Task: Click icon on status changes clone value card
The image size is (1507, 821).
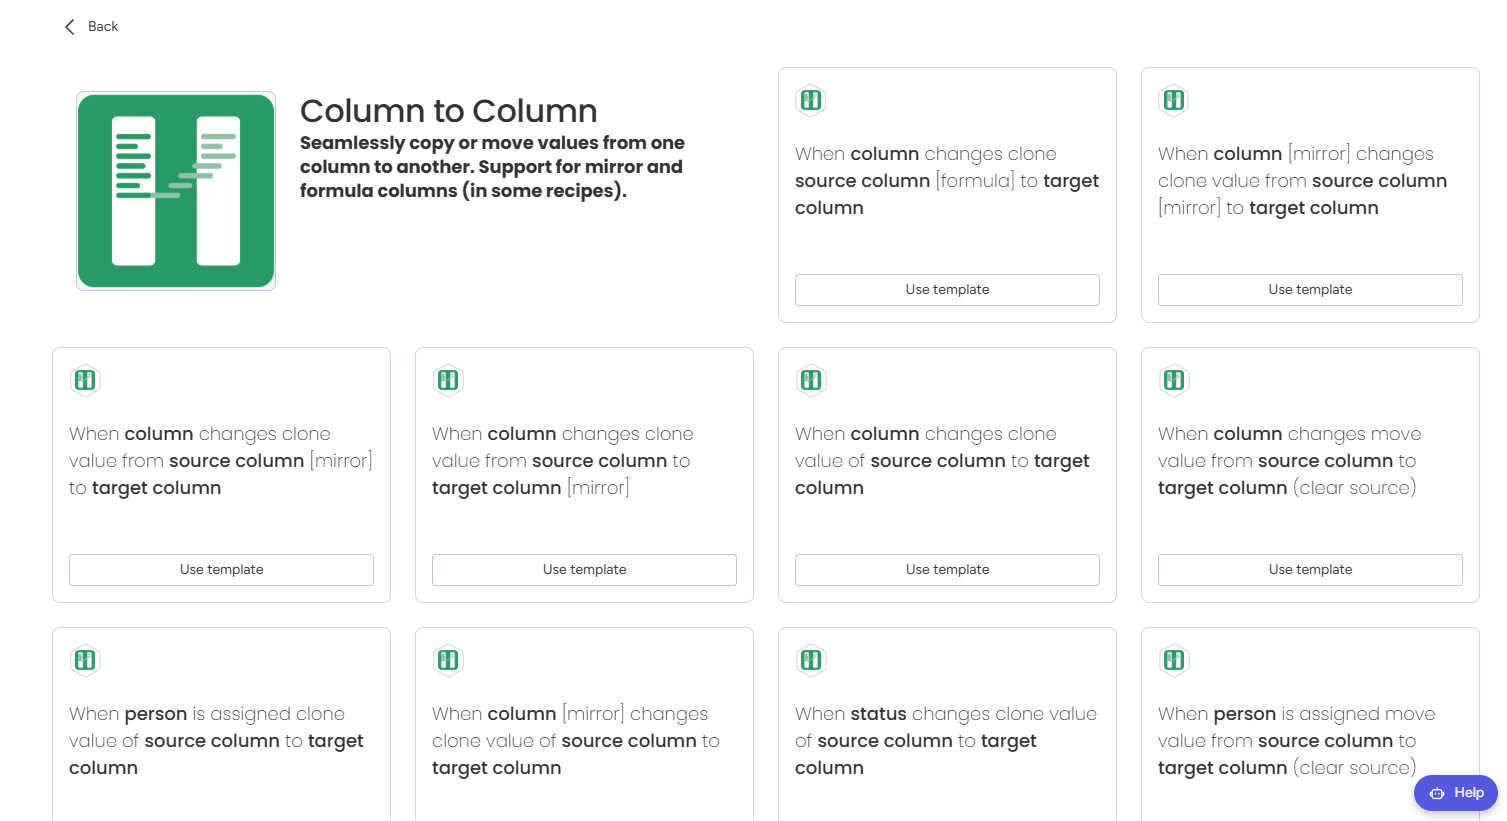Action: pos(811,660)
